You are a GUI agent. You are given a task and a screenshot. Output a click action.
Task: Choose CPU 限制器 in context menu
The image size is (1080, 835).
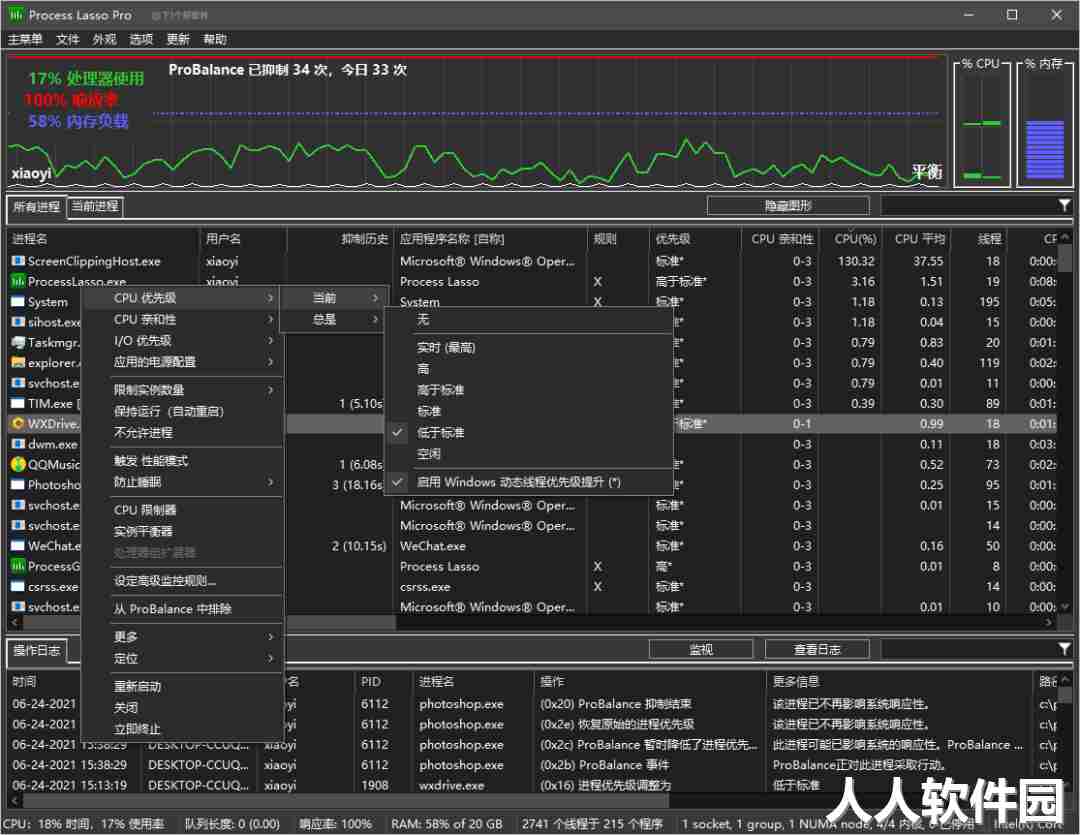tap(183, 510)
